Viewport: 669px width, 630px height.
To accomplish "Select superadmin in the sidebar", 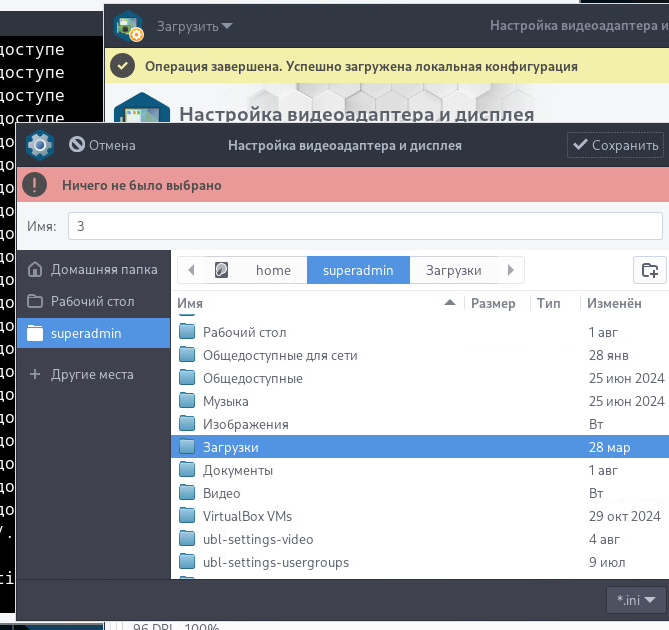I will point(93,333).
